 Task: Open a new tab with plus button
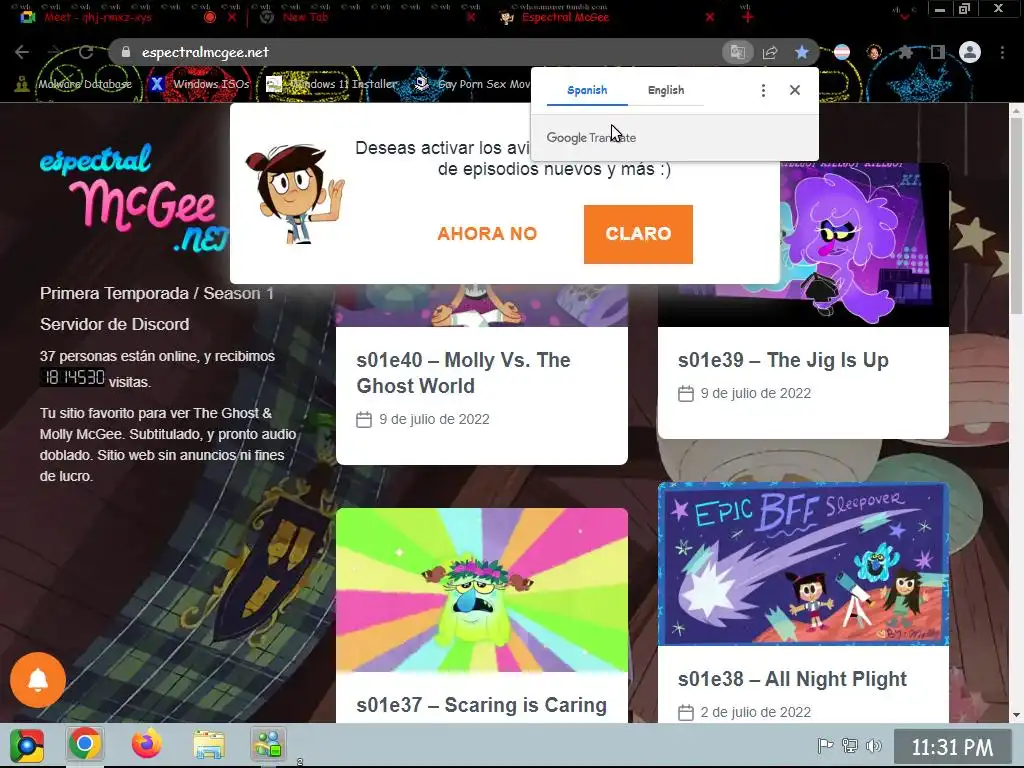click(x=748, y=17)
